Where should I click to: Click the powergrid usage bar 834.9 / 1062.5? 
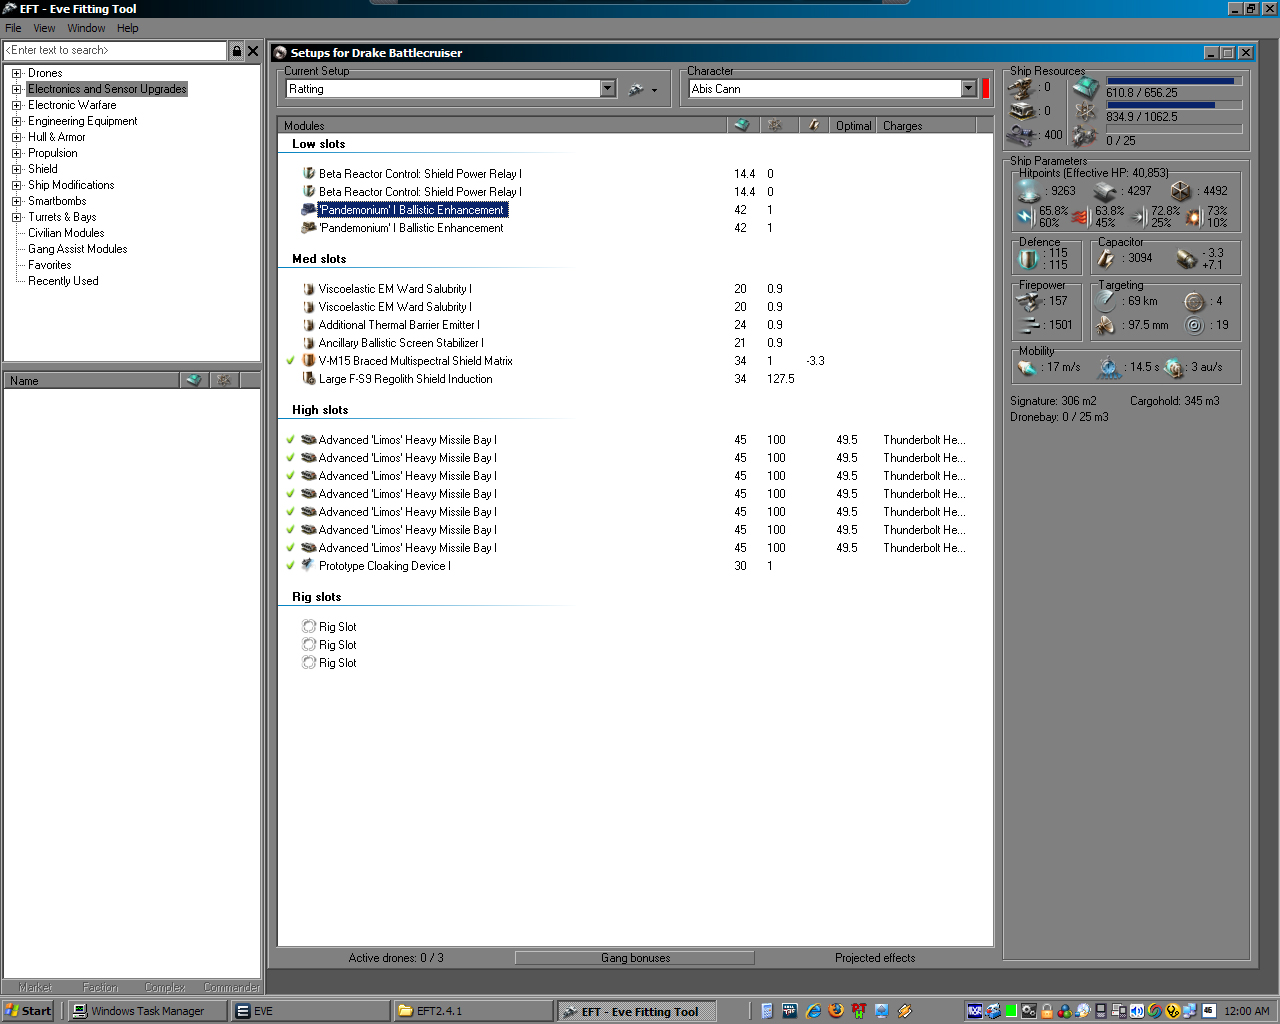(x=1172, y=104)
